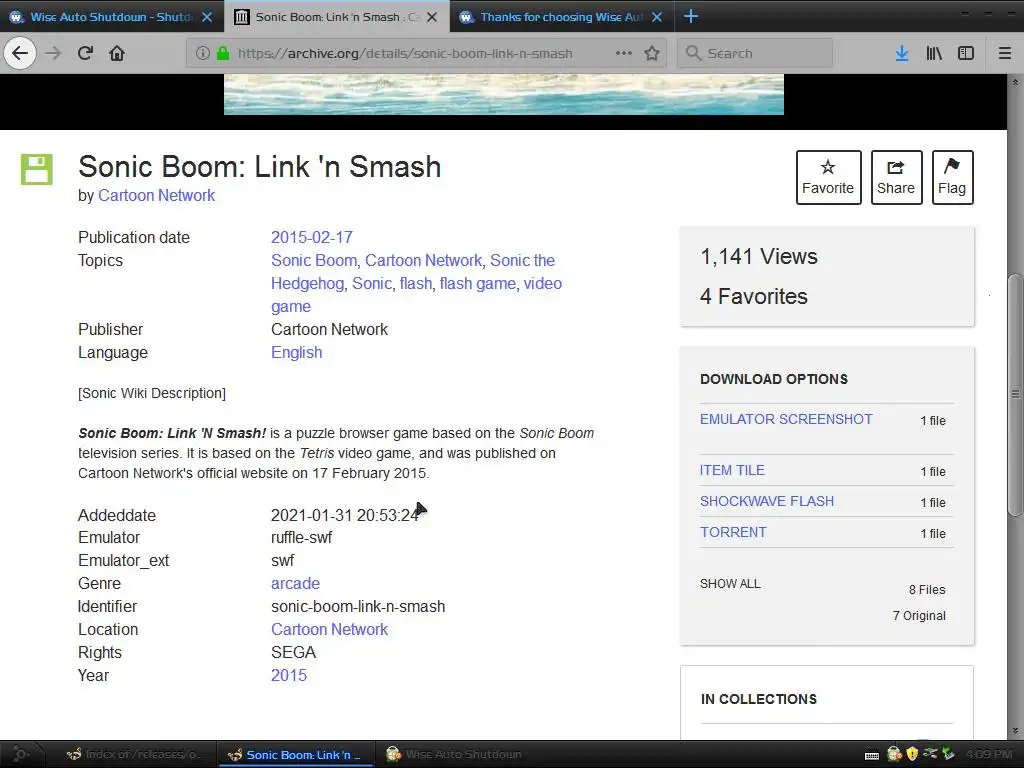This screenshot has height=768, width=1024.
Task: Click the 7 Original files link
Action: (x=919, y=615)
